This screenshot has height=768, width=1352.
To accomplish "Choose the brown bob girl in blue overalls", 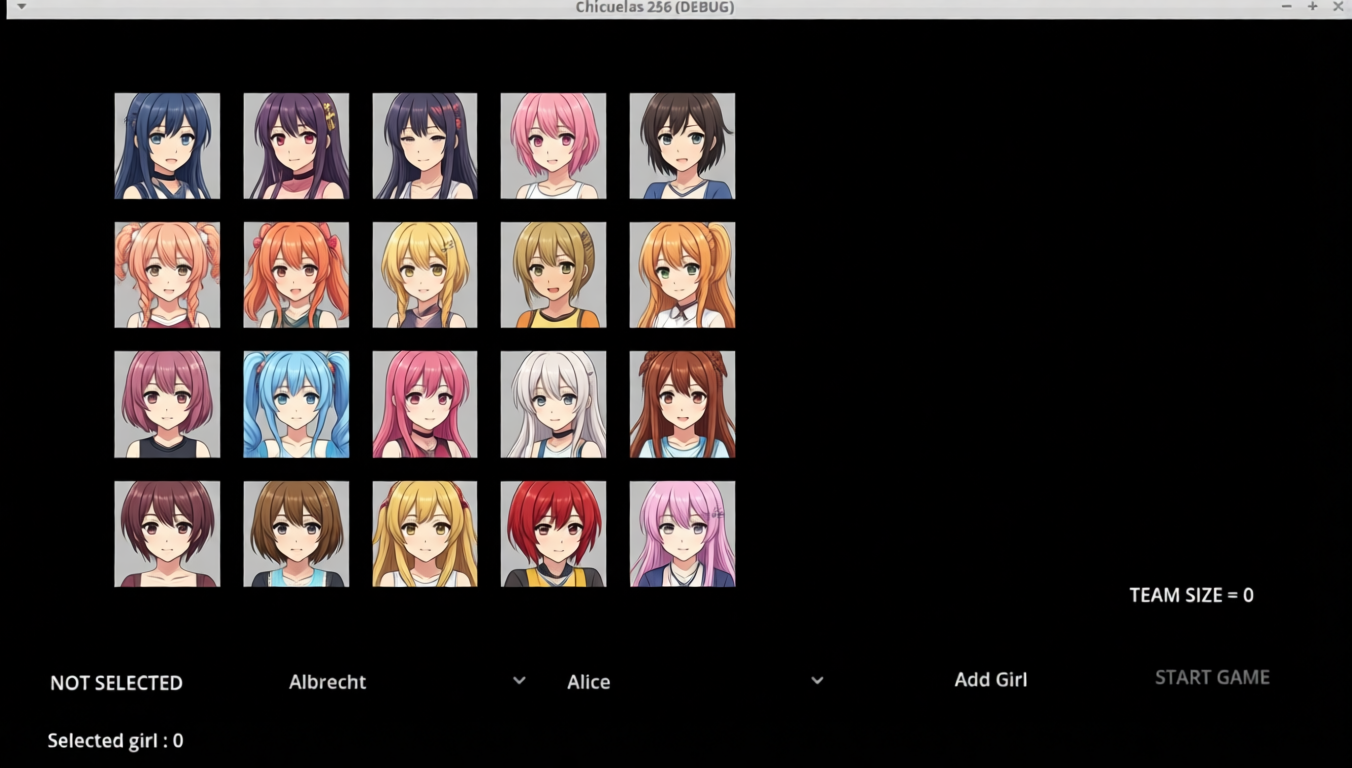I will tap(296, 534).
